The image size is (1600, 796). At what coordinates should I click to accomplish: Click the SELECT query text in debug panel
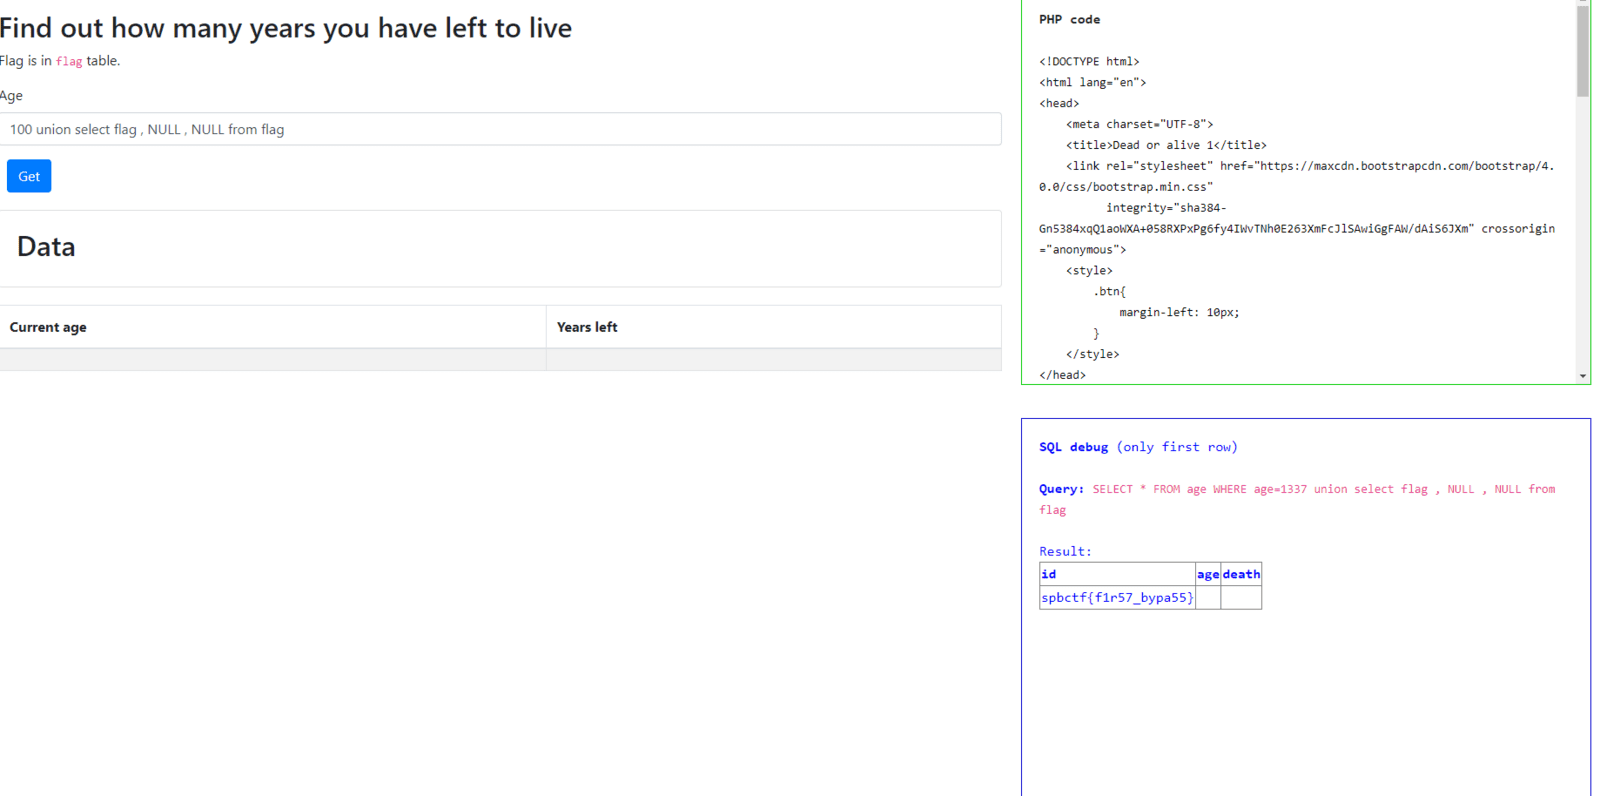1297,499
